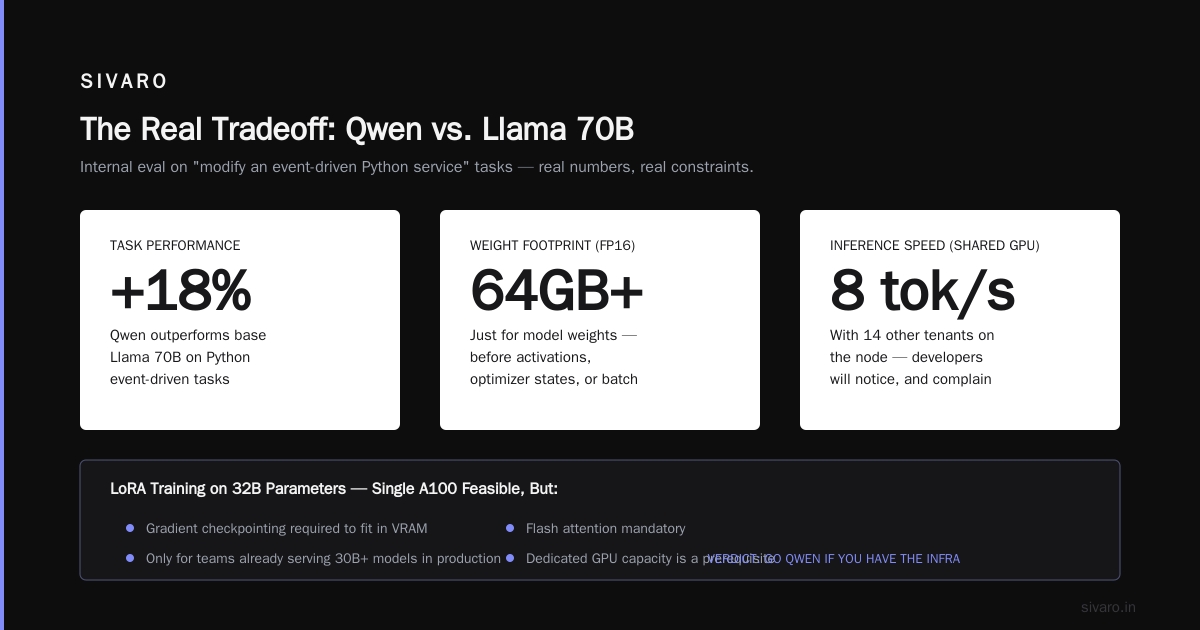Select the heading "The Real Tradeoff: Qwen vs. Llama 70B"
Screen dimensions: 1200x630
(357, 129)
